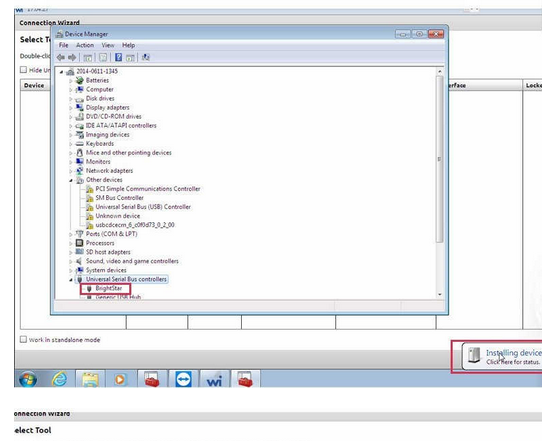Open Windows Explorer folder from taskbar
This screenshot has width=542, height=441.
[x=90, y=379]
